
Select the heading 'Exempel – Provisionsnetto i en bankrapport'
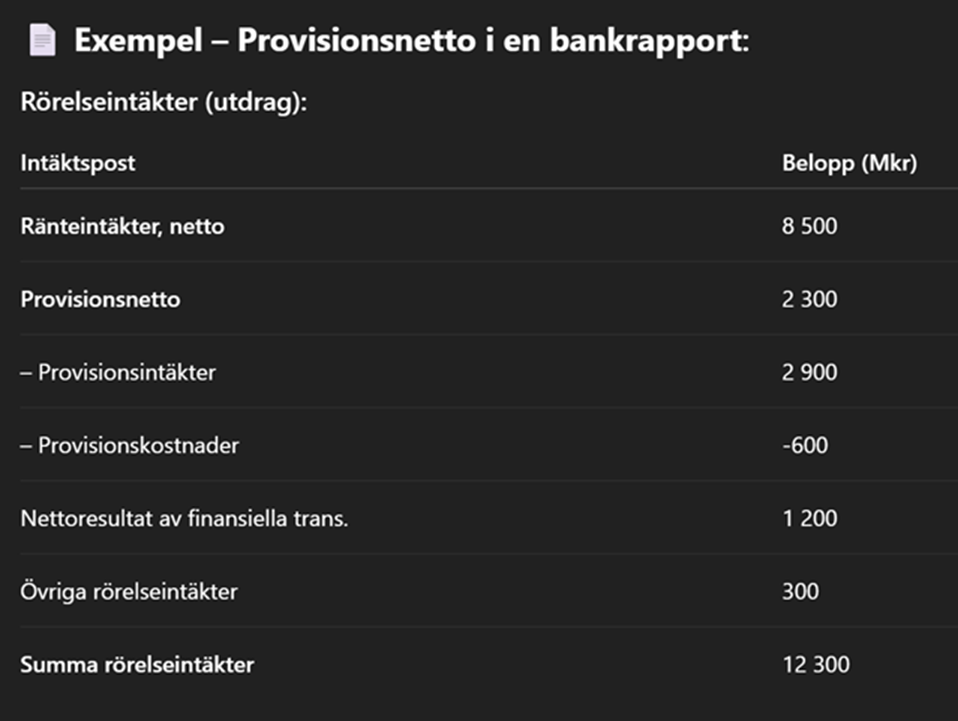[411, 41]
